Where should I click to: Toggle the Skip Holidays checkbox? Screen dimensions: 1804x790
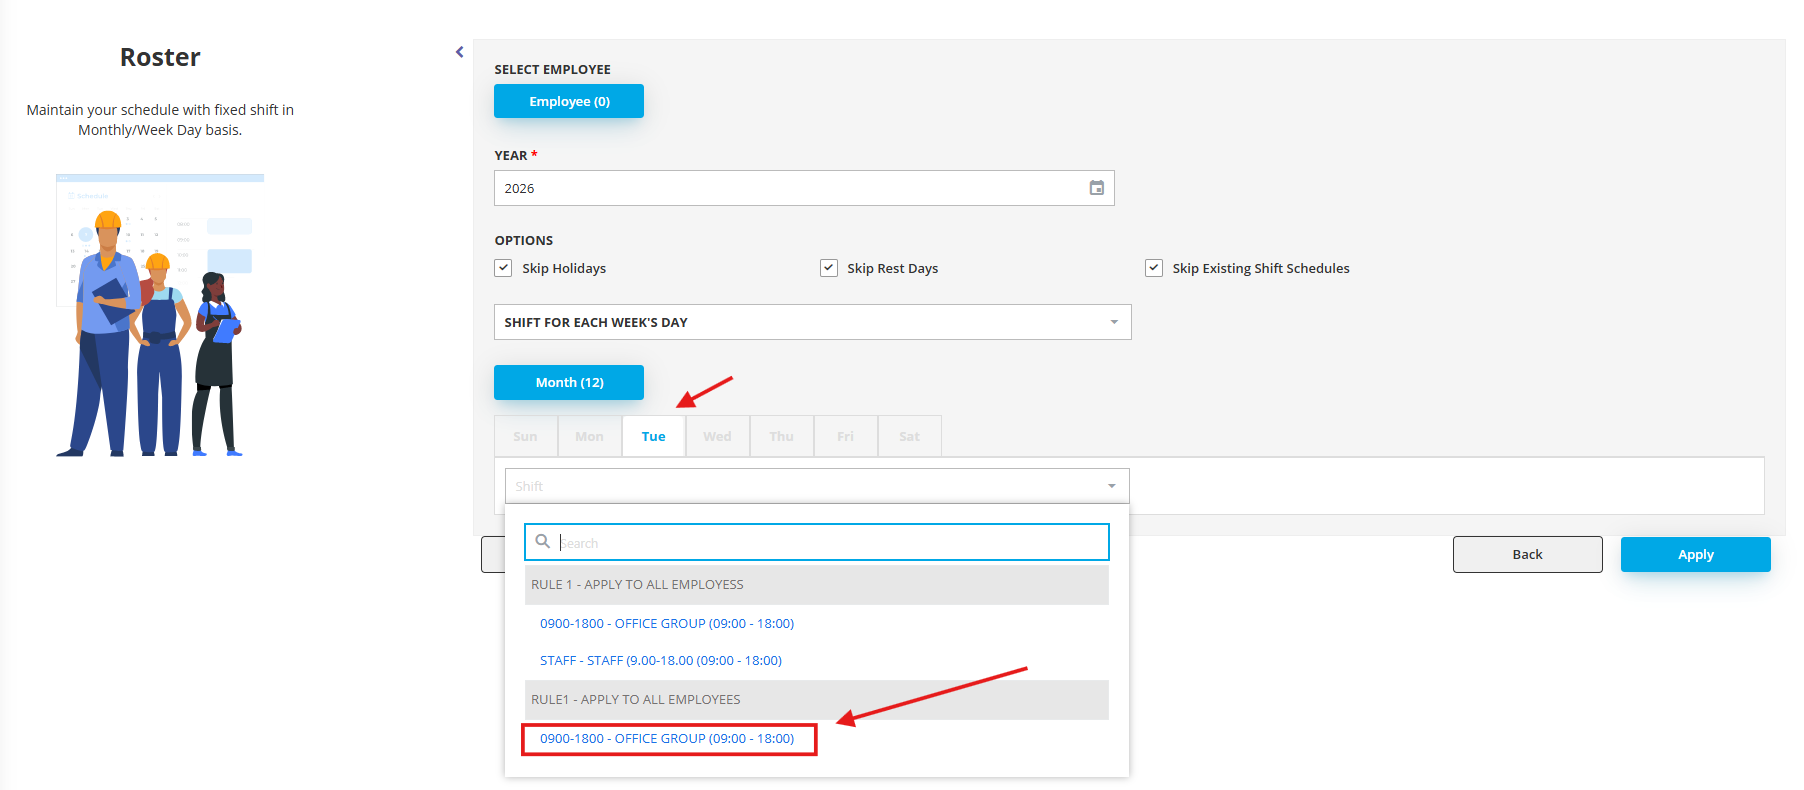[x=504, y=268]
